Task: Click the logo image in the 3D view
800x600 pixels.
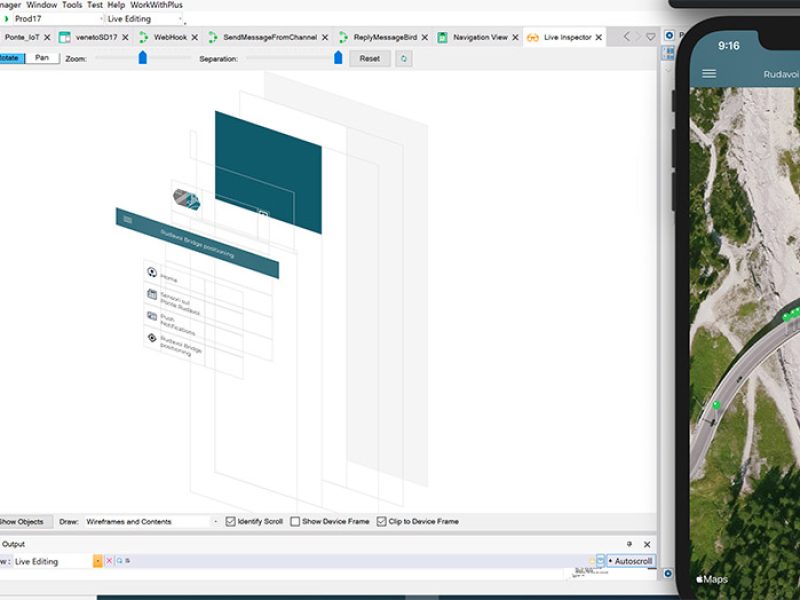Action: tap(187, 199)
